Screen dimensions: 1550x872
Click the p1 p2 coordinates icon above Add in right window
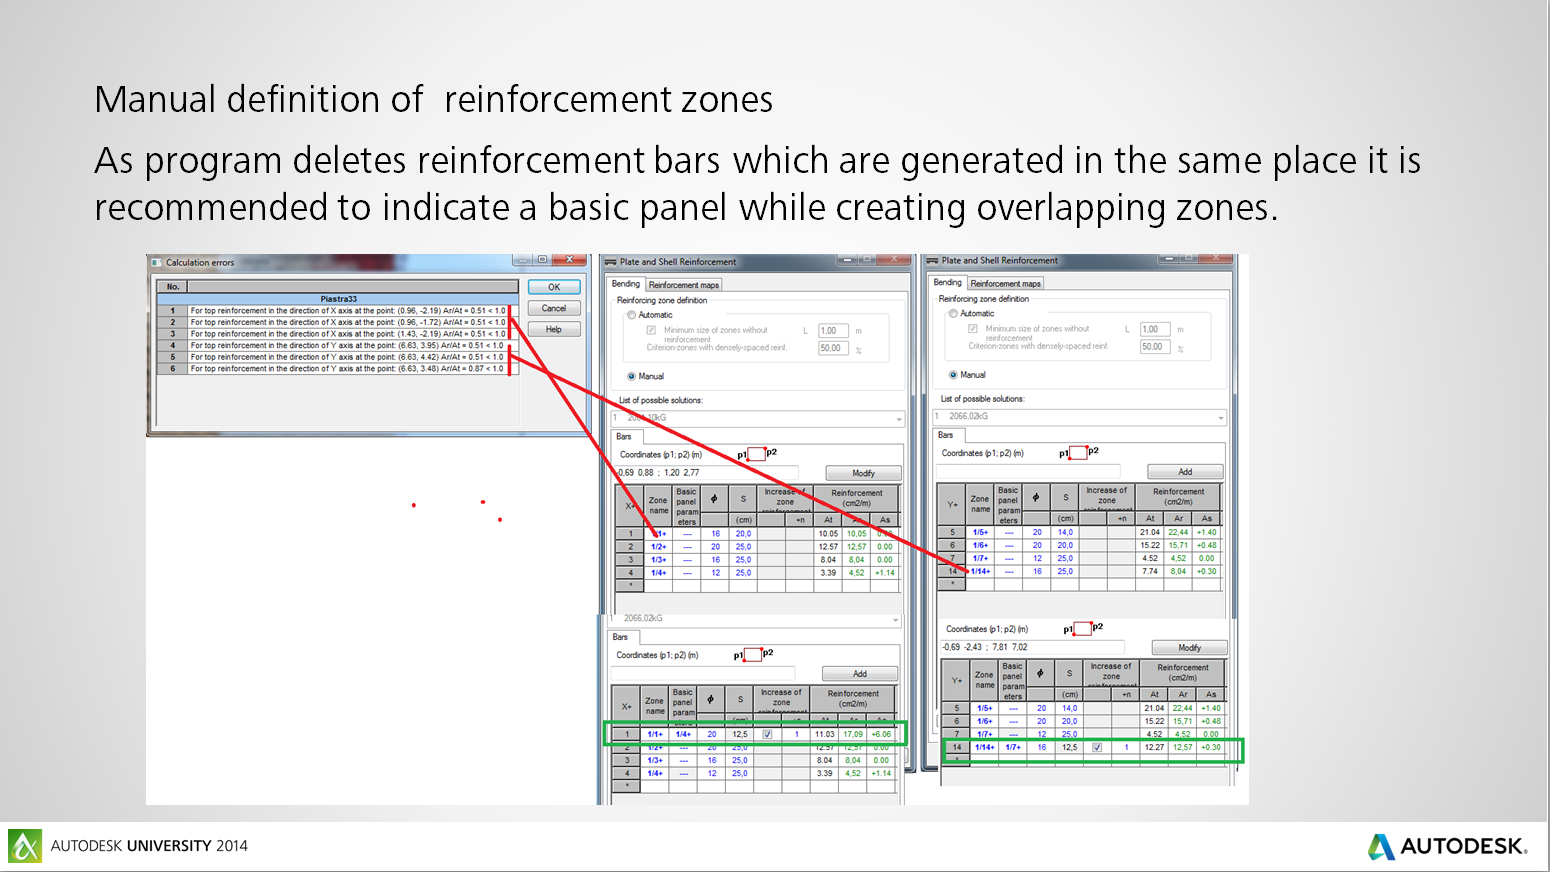pos(1079,453)
